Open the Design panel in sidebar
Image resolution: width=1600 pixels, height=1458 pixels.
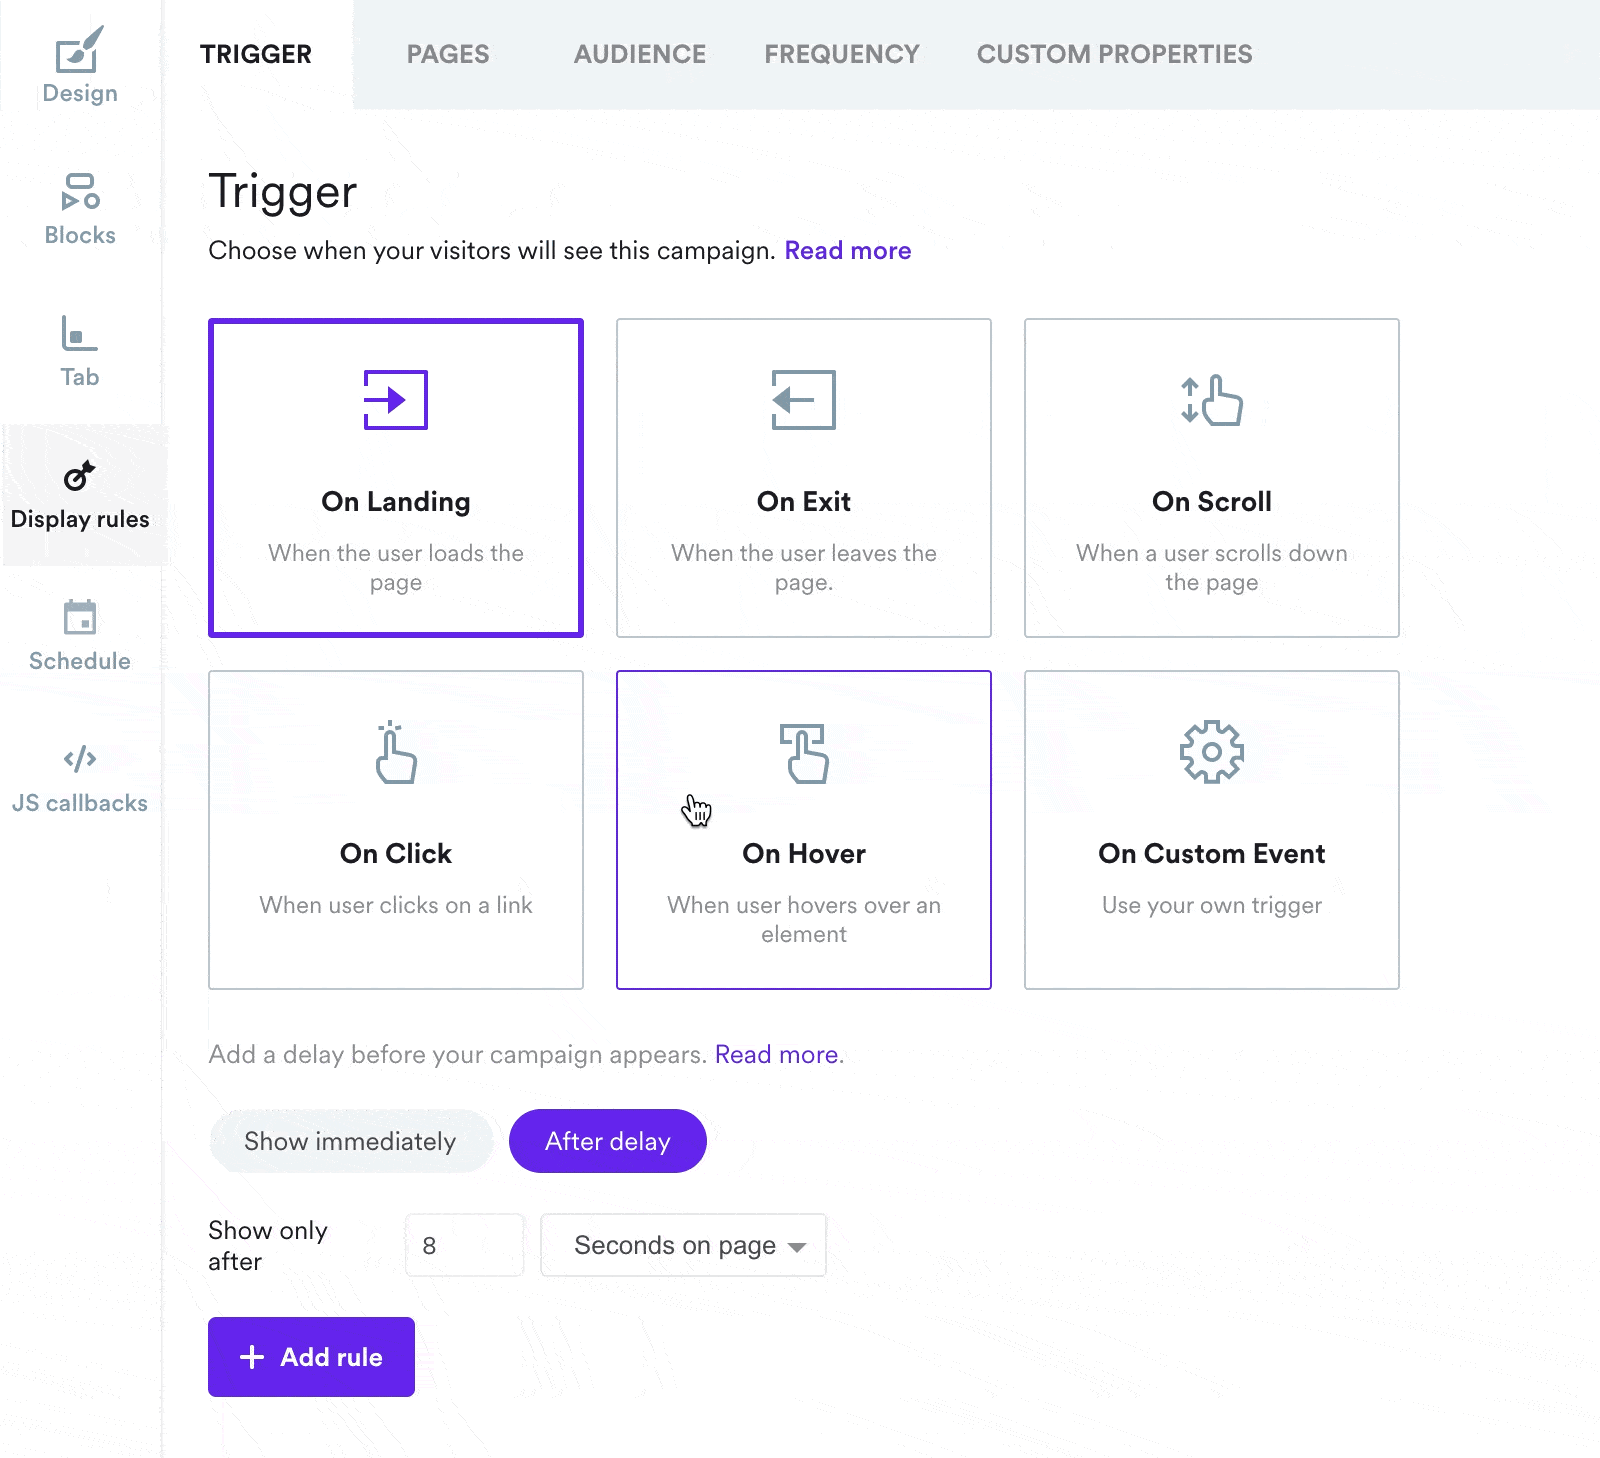(x=80, y=66)
